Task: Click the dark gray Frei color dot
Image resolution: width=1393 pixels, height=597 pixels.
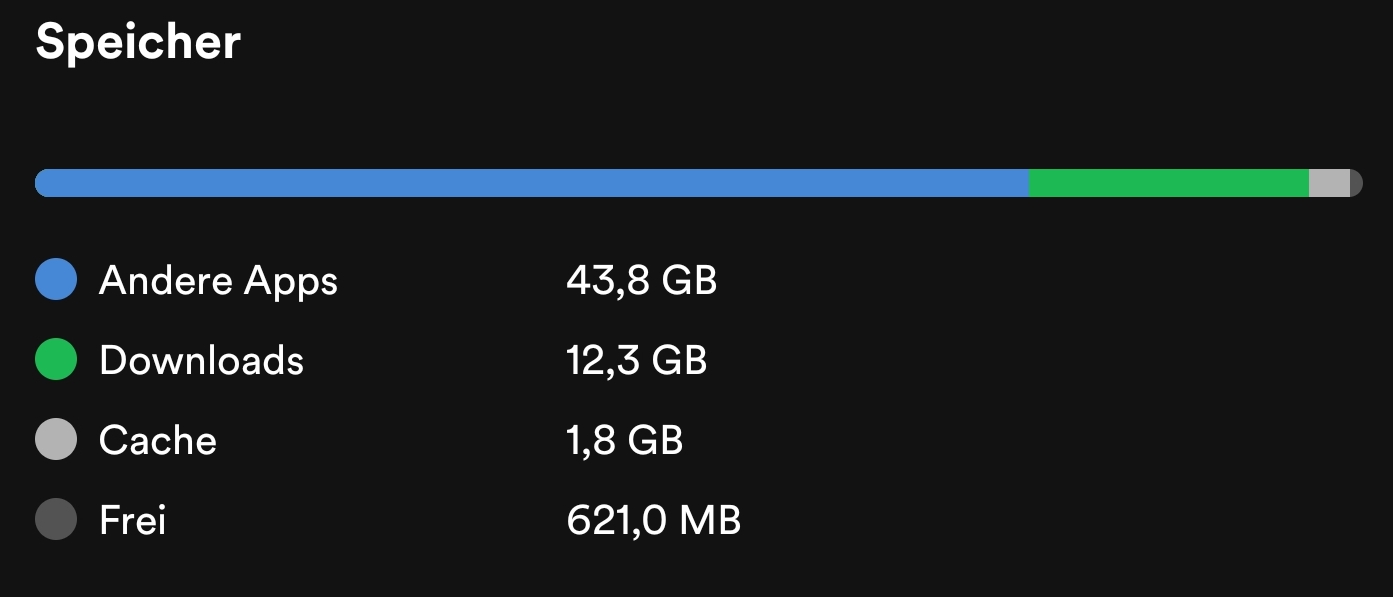Action: point(56,520)
